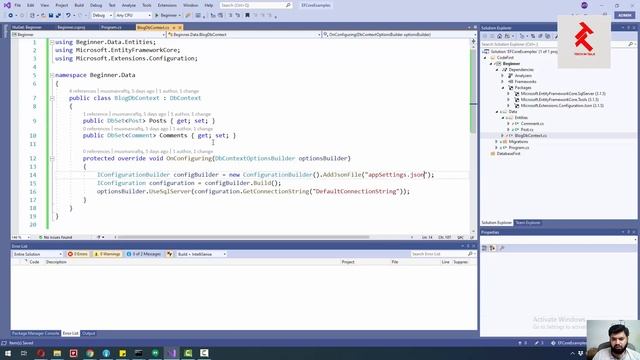Screen dimensions: 640x360
Task: Close the BlogDbContext.cs tab
Action: (180, 27)
